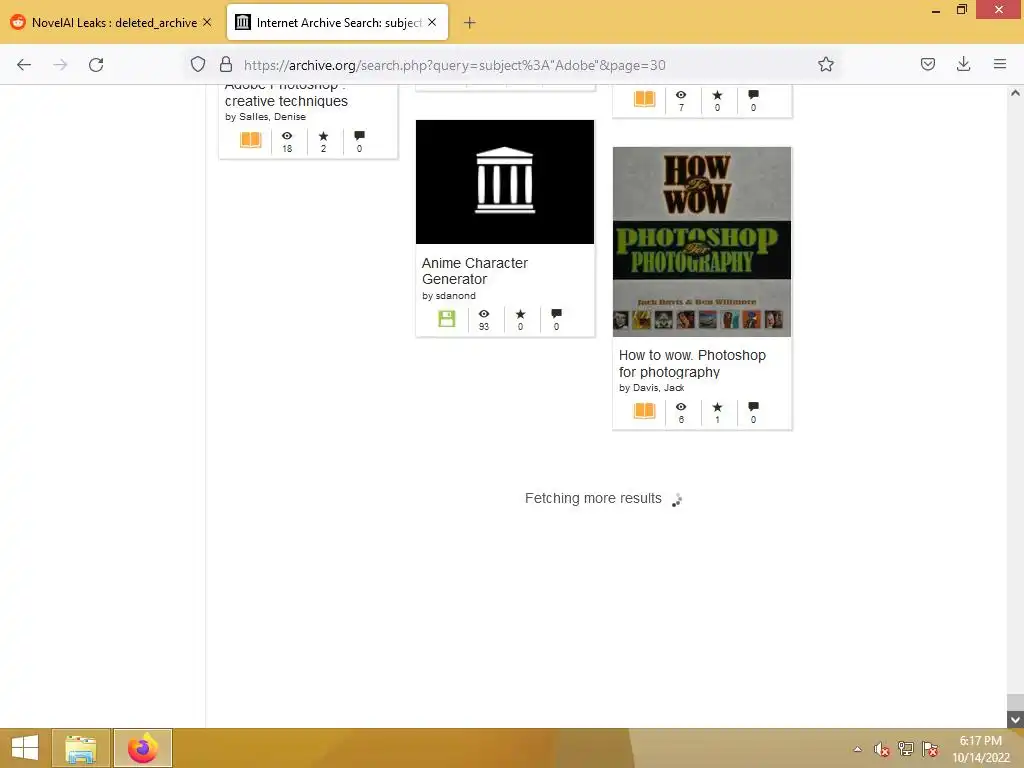Click the reviews bubble under creative techniques
1024x768 pixels.
359,136
